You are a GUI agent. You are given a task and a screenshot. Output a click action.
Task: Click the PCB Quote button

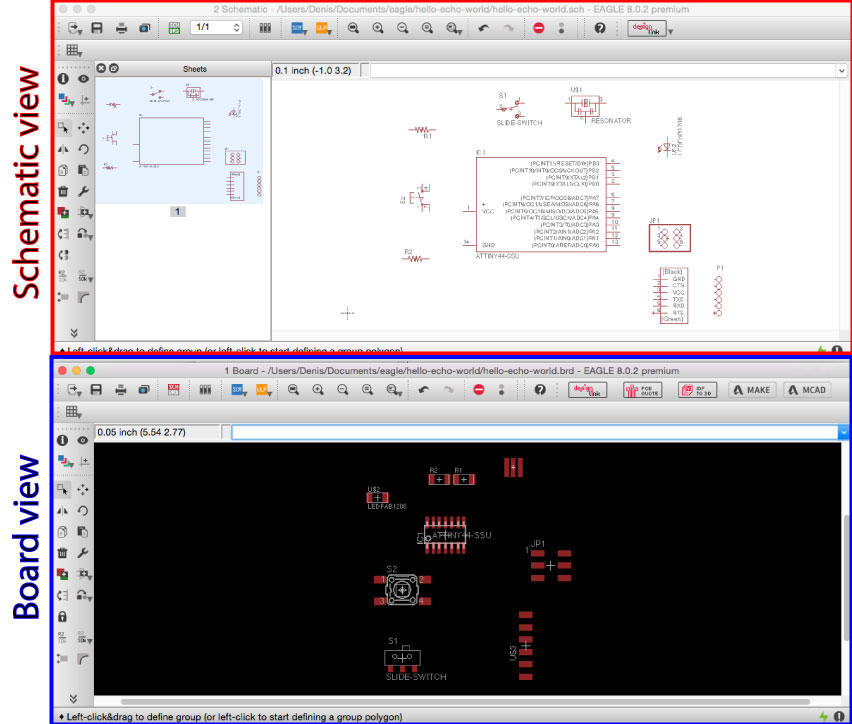point(643,390)
